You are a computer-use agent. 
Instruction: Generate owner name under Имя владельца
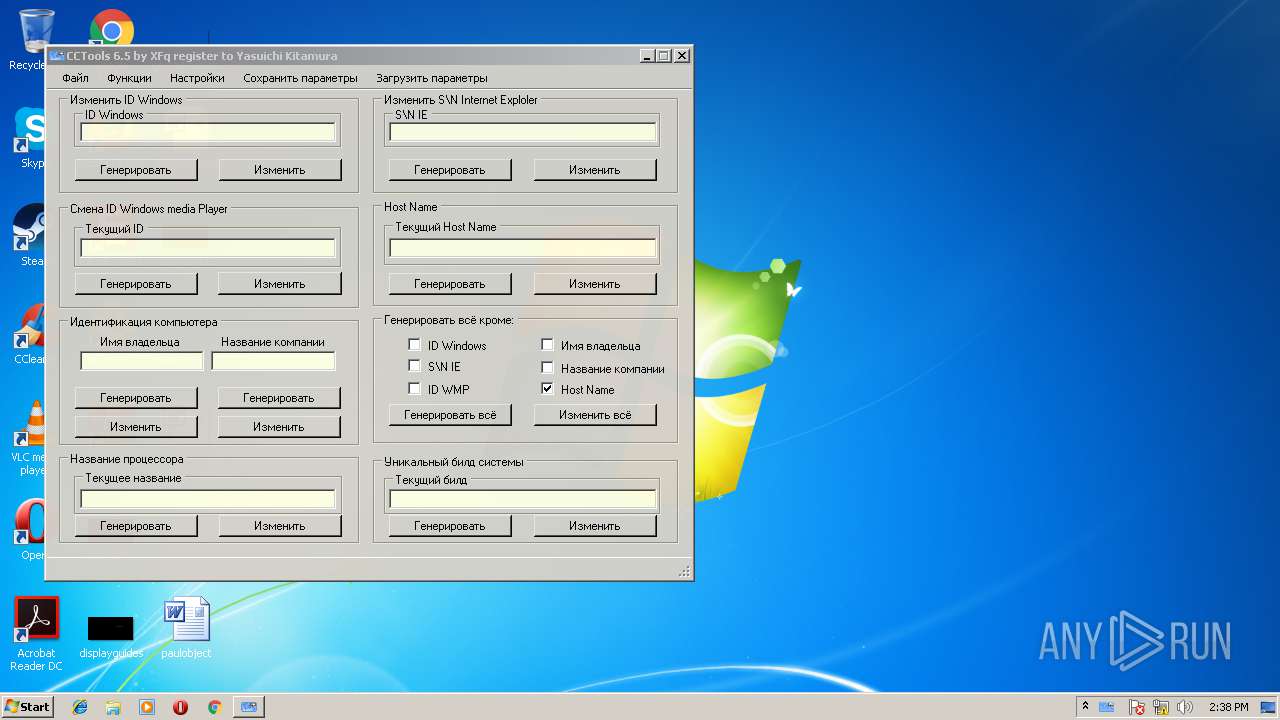[136, 398]
